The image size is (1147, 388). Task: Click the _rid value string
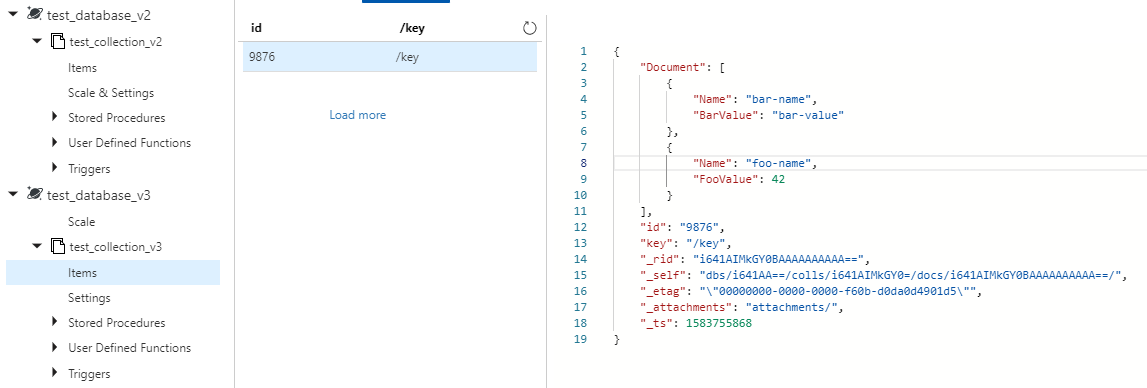click(778, 259)
